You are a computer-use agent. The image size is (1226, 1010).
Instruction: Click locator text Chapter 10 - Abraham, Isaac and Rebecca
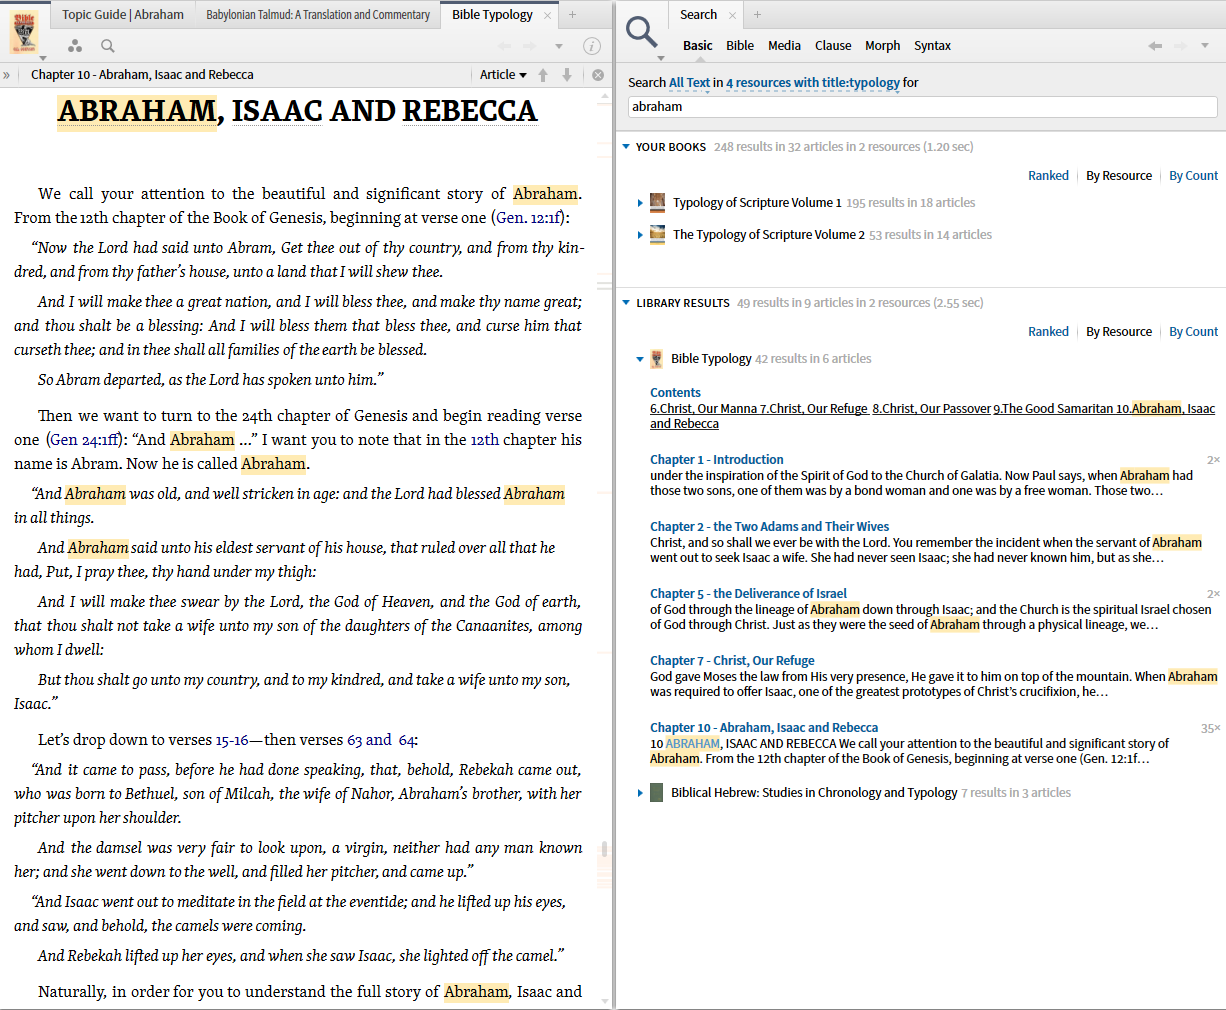pos(142,75)
